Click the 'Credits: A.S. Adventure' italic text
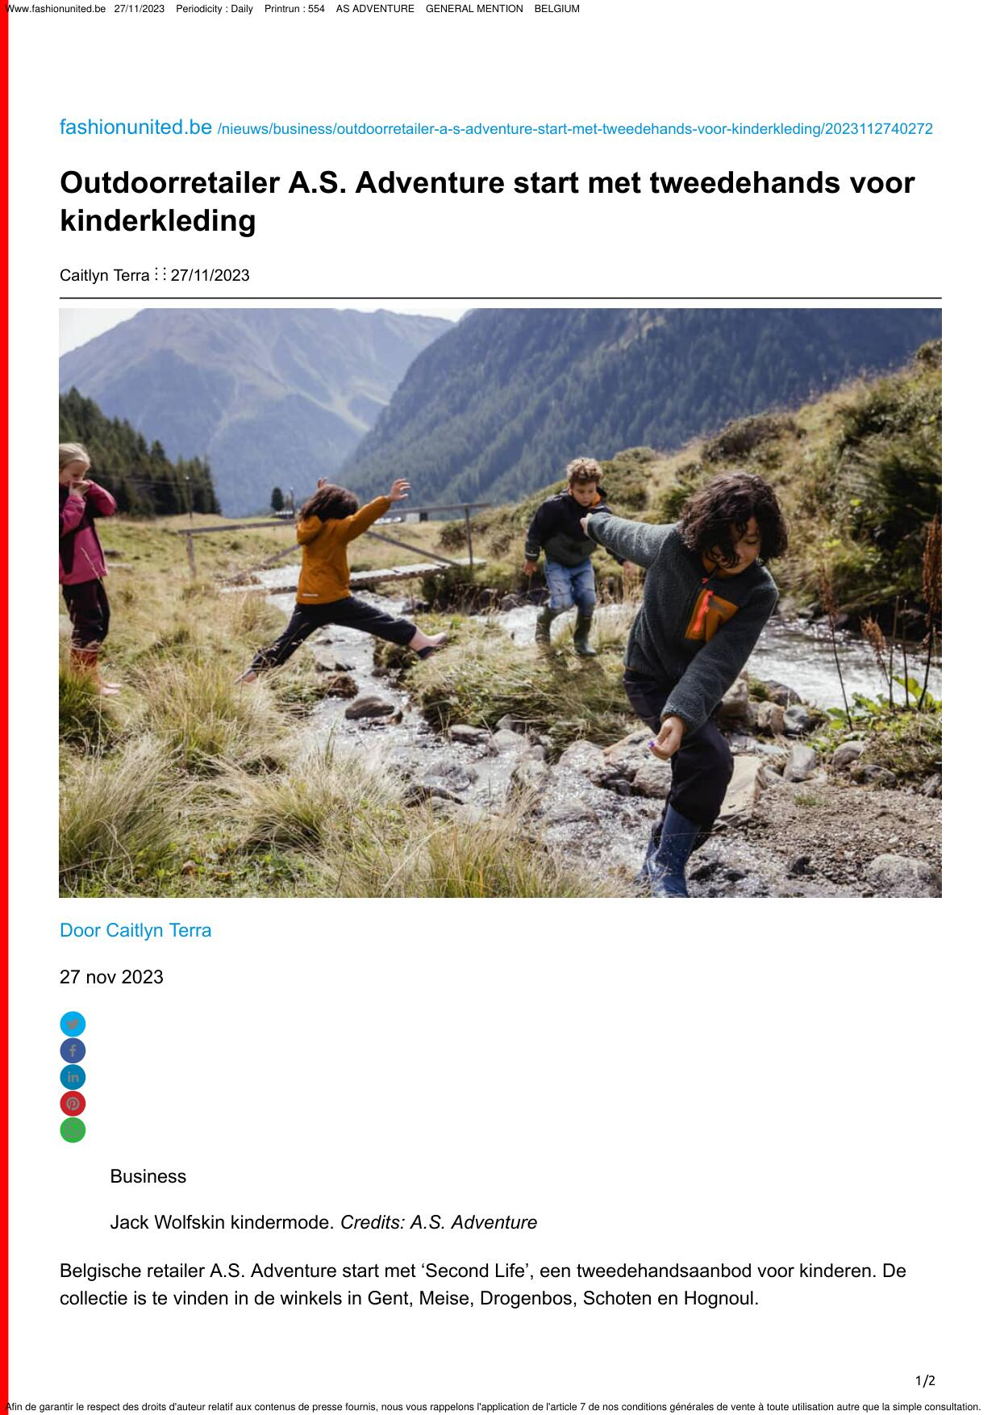 click(x=439, y=1222)
